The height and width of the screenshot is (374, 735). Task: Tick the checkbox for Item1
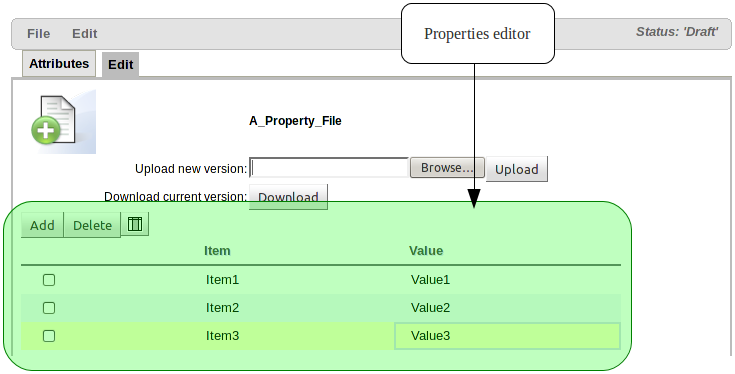(x=49, y=280)
